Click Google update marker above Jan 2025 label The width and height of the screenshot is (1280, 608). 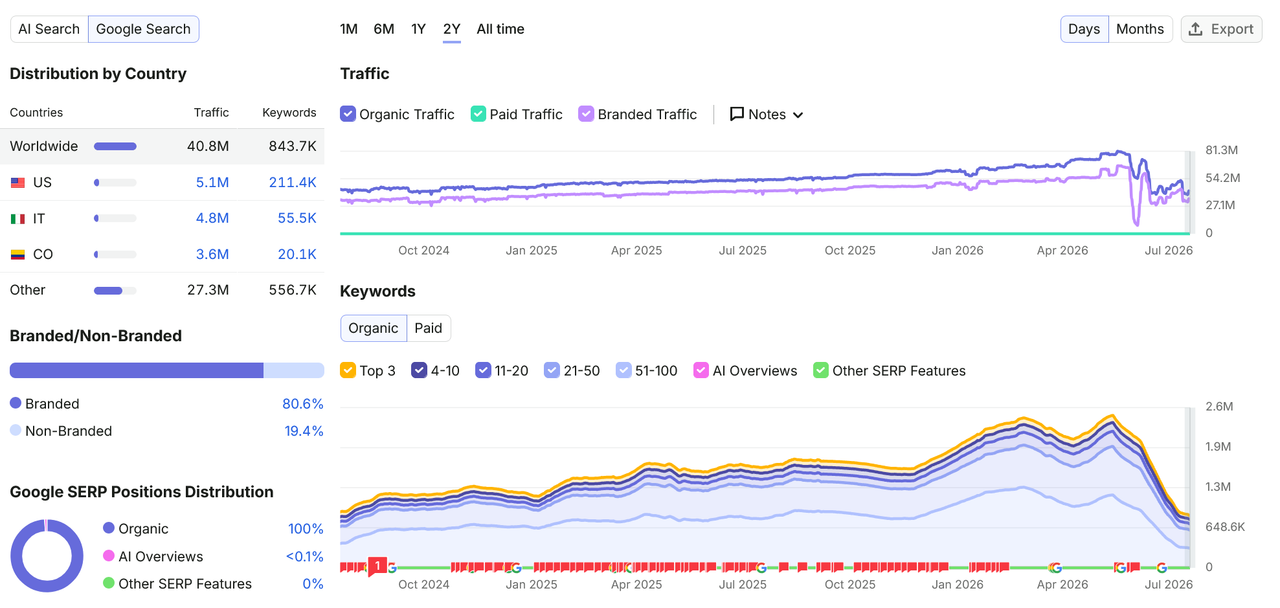(516, 567)
